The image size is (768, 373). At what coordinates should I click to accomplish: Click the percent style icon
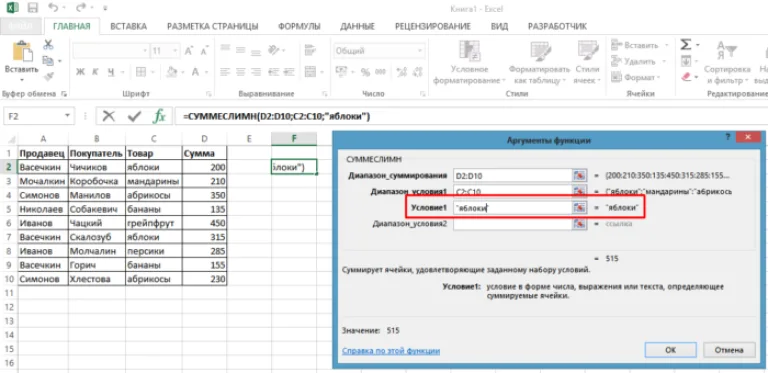[365, 72]
